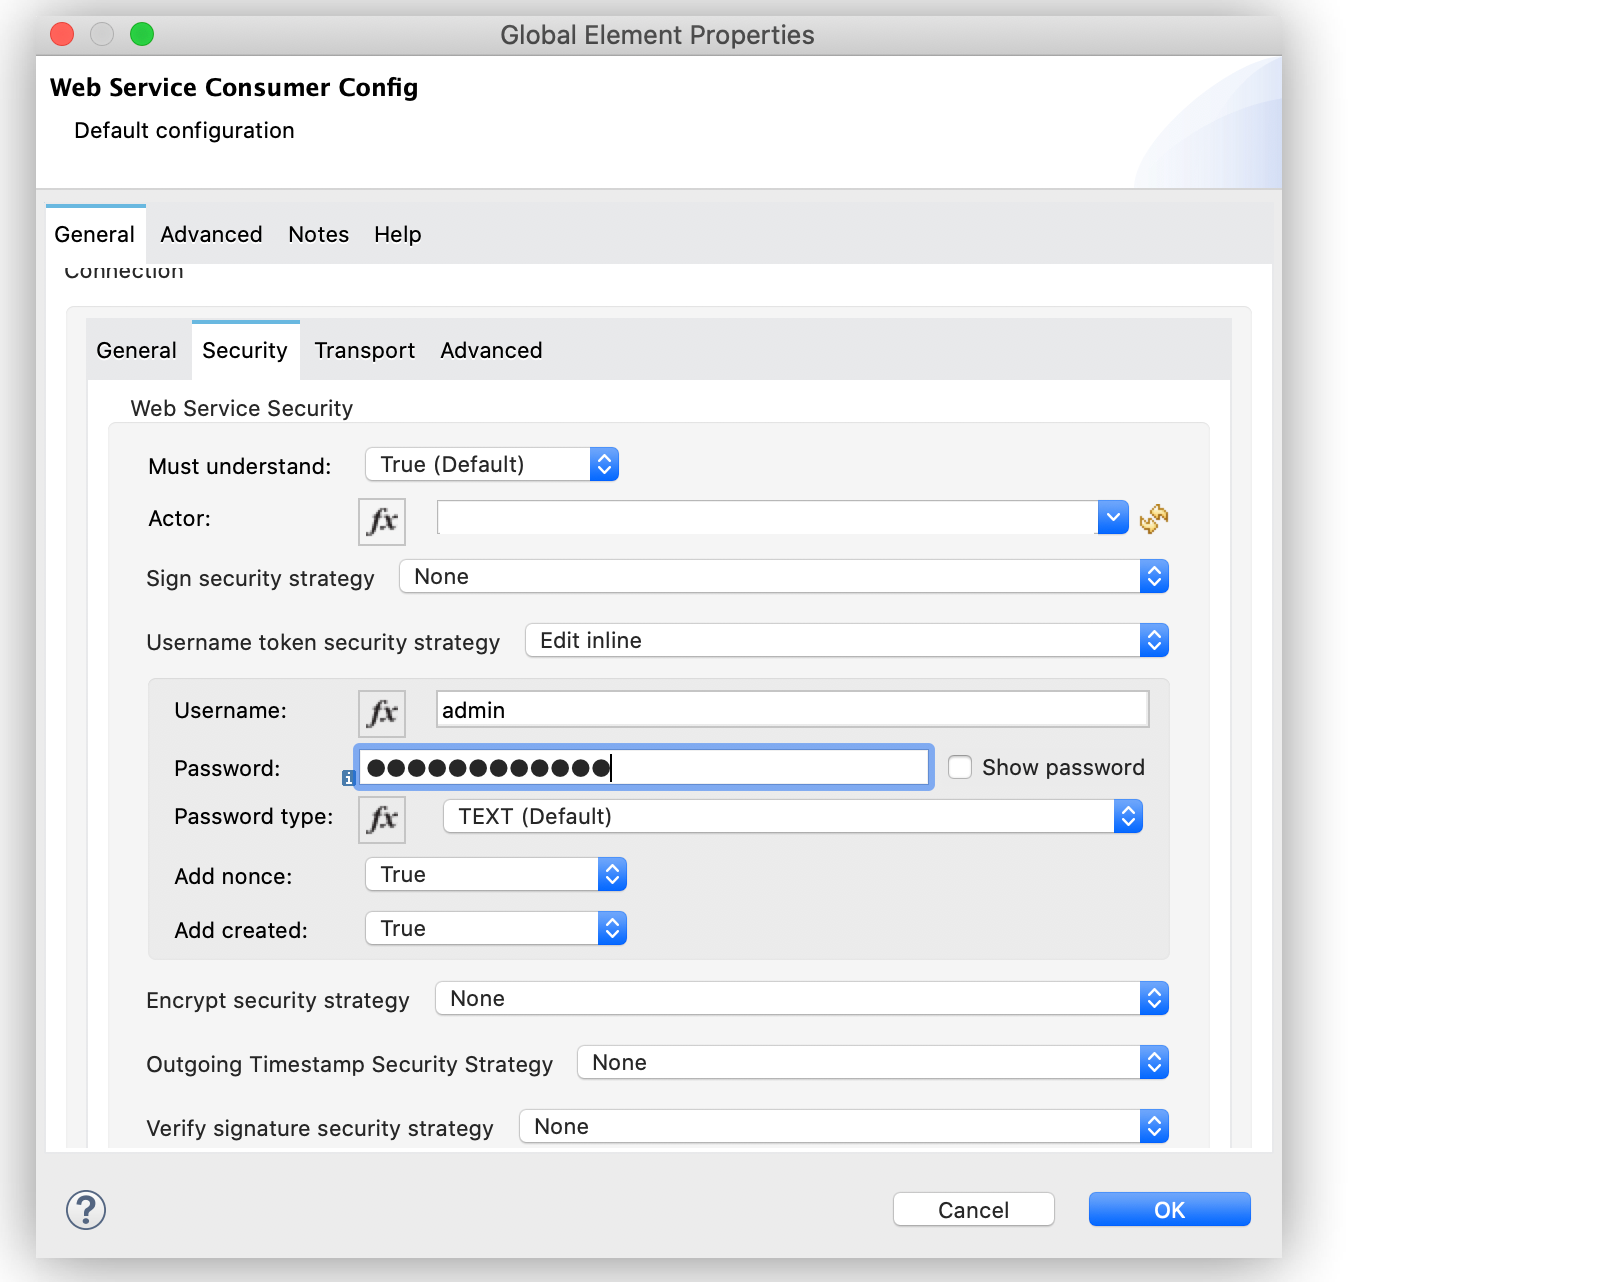Click the Cancel button

click(x=973, y=1209)
